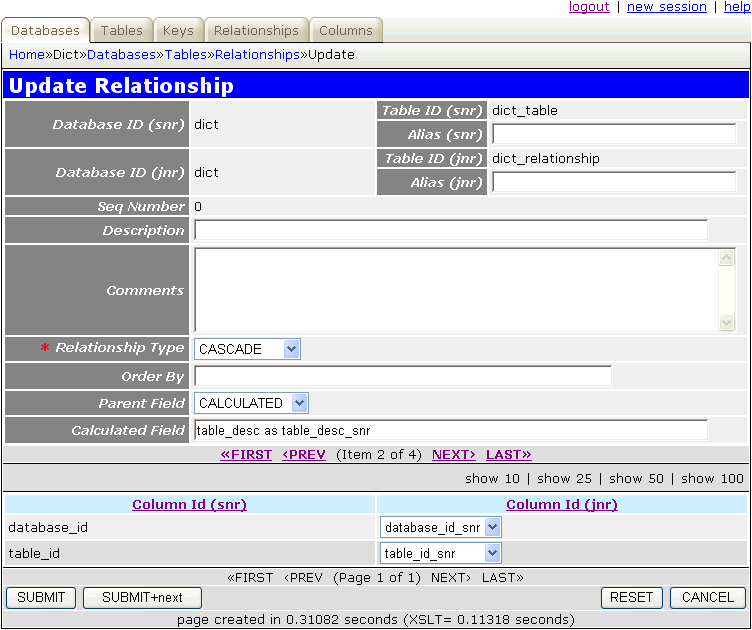Open the Relationships tab
This screenshot has width=752, height=630.
click(256, 30)
